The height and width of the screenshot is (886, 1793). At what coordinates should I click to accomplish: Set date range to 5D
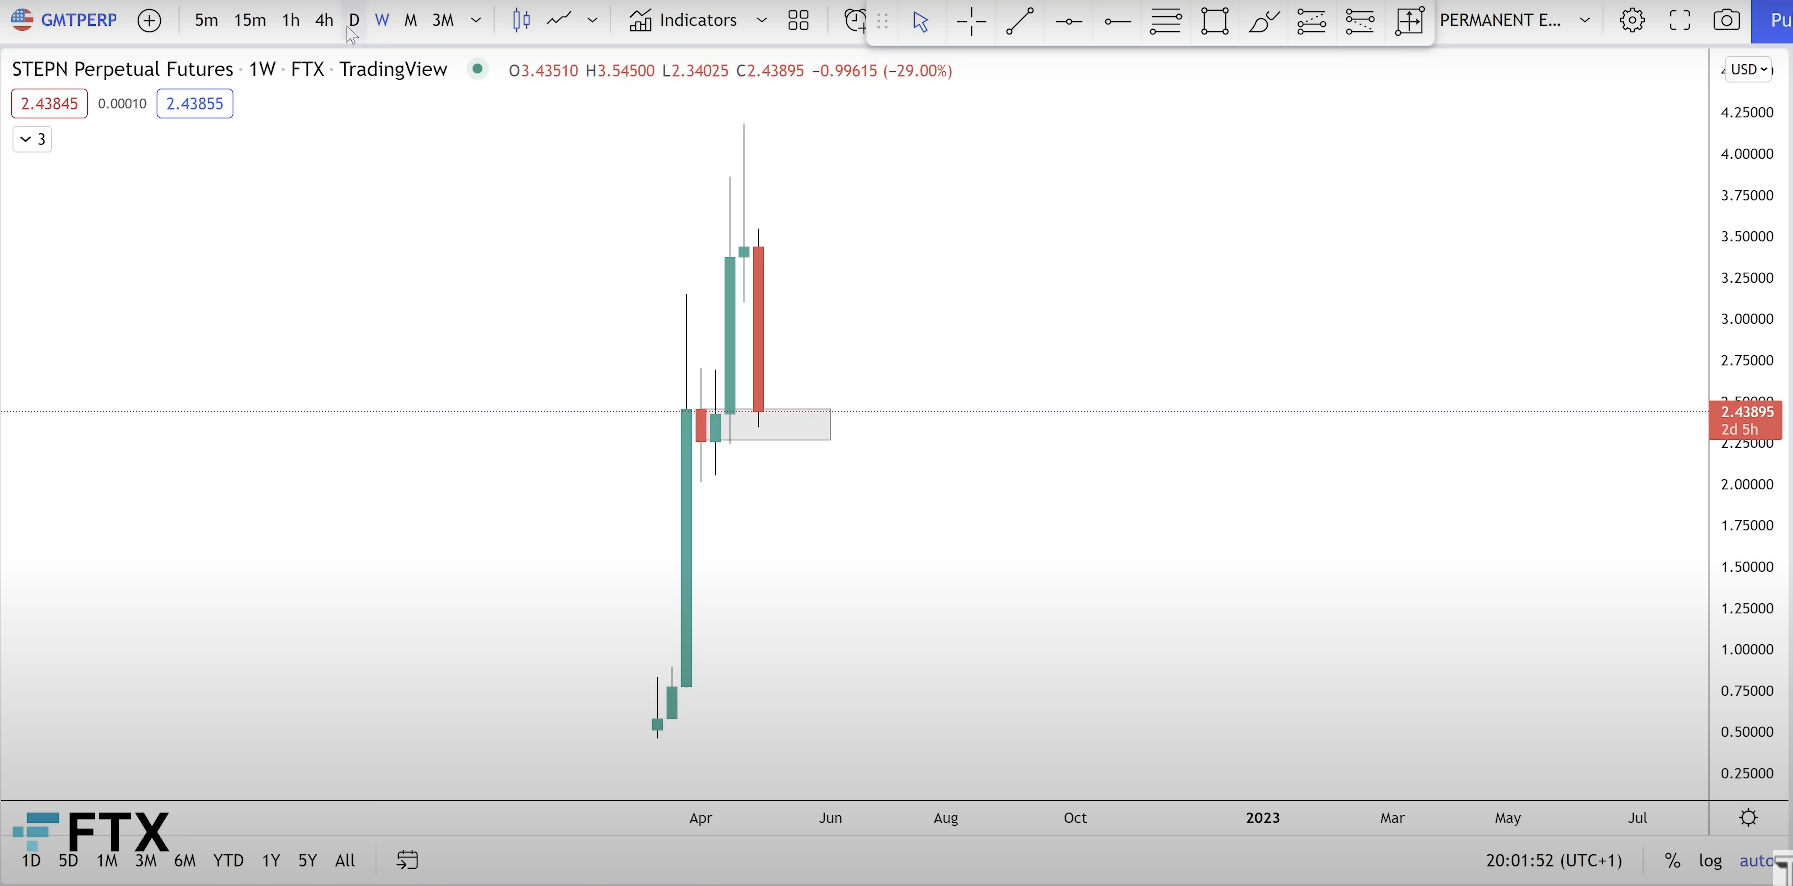tap(68, 861)
